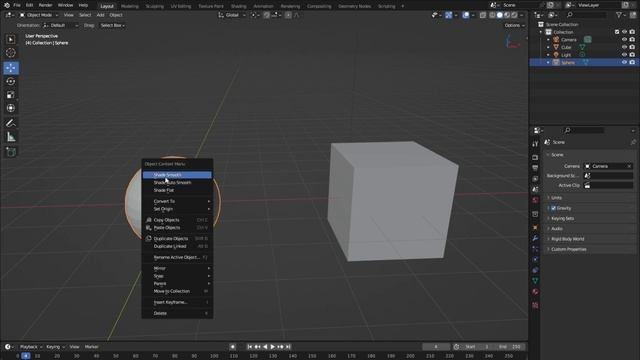Screen dimensions: 640x360
Task: Open the Physics properties tab
Action: point(535,259)
